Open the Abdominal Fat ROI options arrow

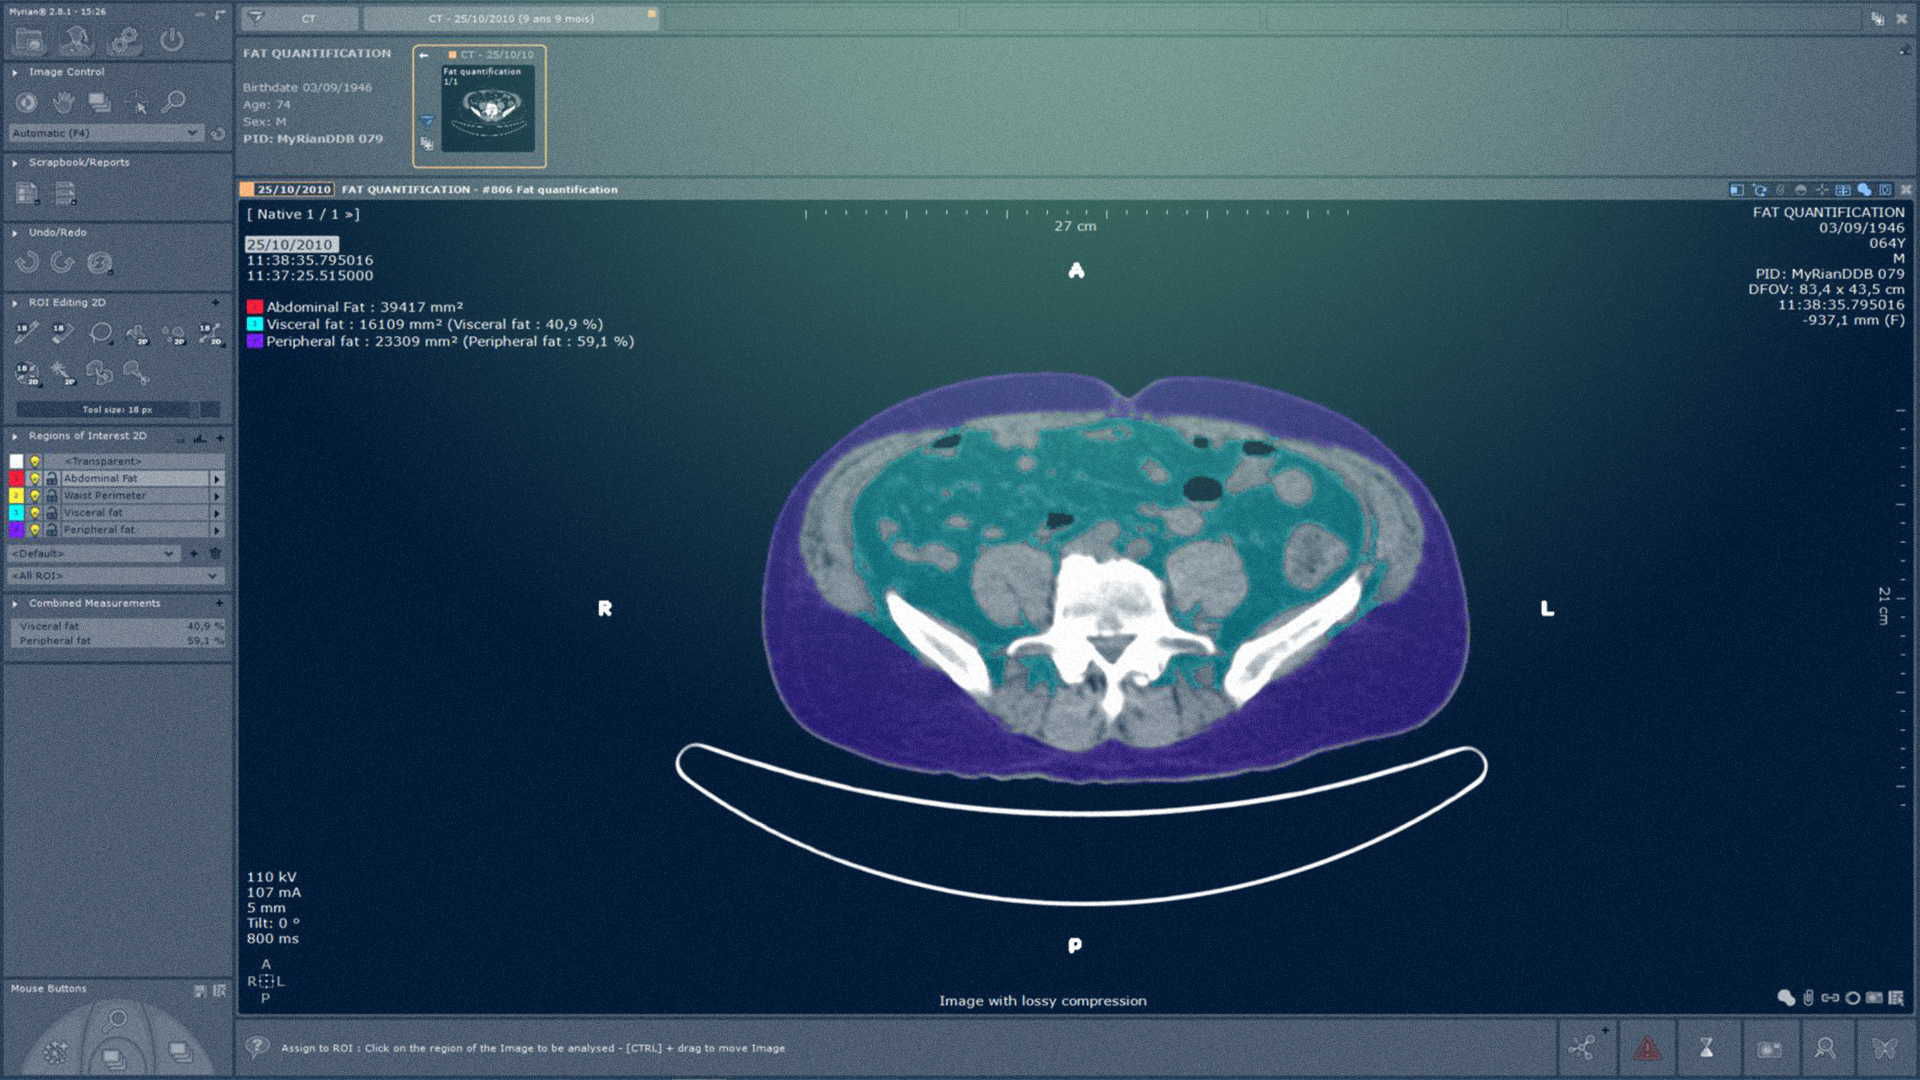[x=217, y=479]
